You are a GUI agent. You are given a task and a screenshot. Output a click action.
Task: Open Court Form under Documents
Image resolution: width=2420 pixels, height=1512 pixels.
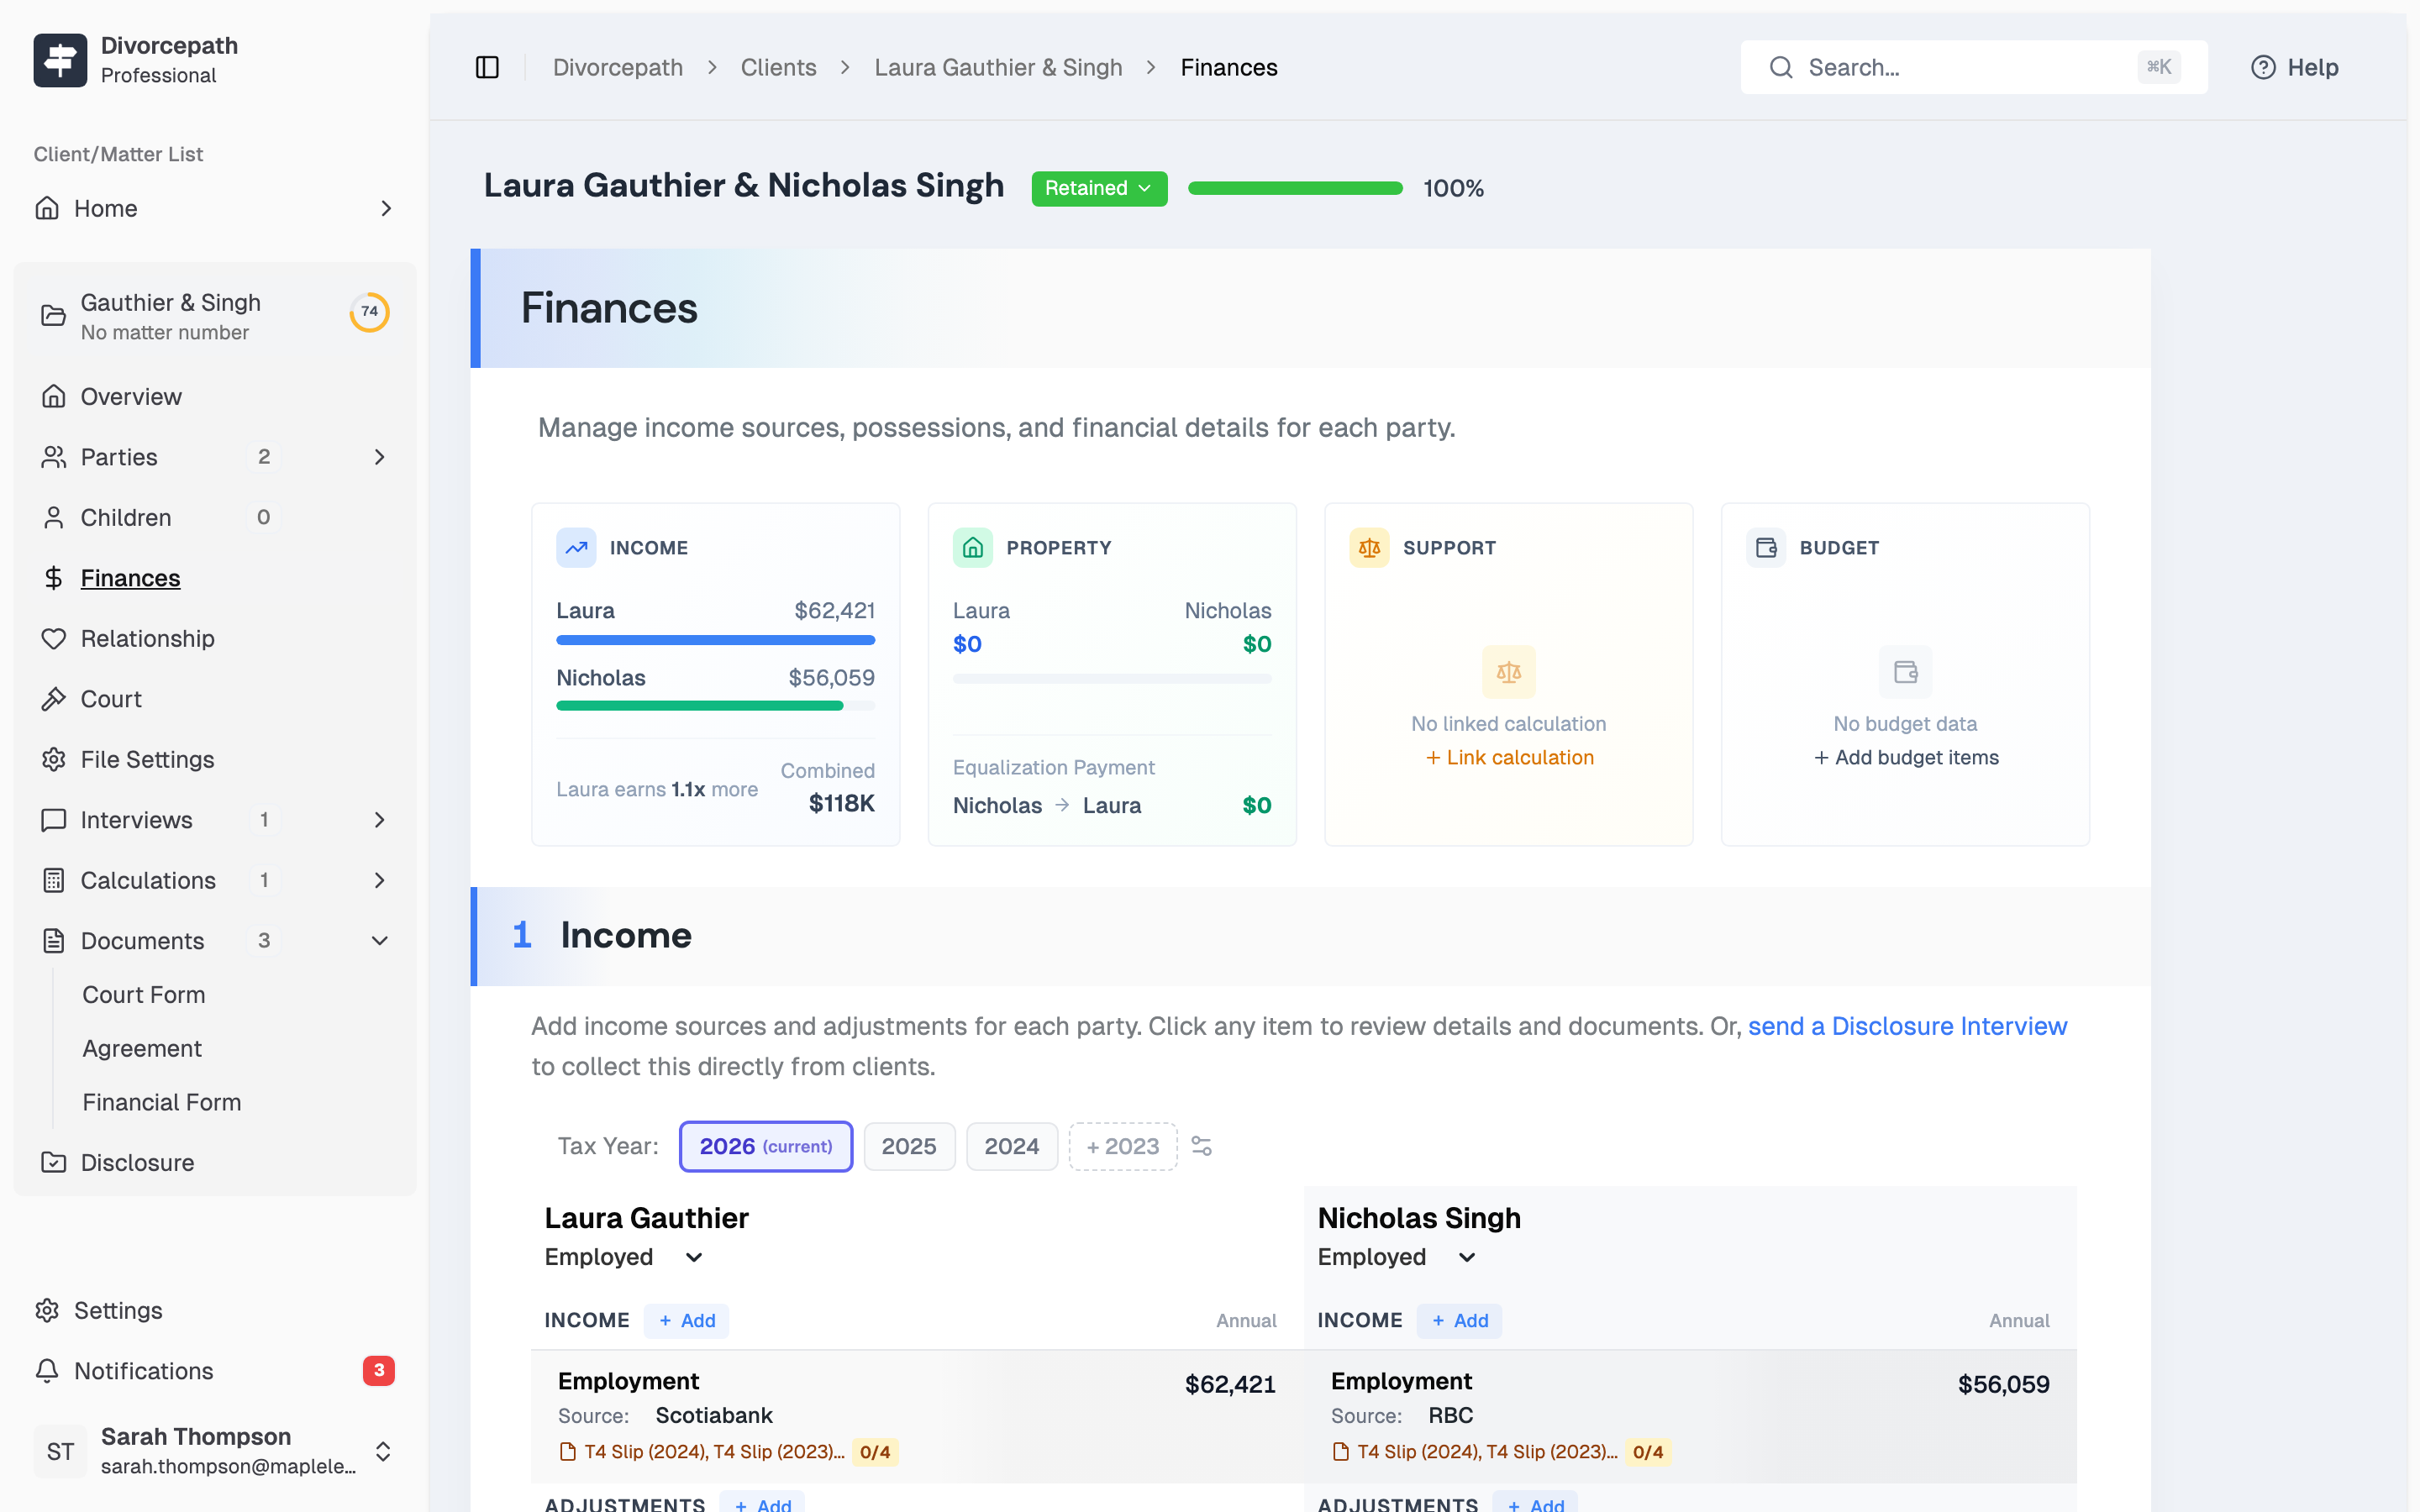pyautogui.click(x=143, y=994)
